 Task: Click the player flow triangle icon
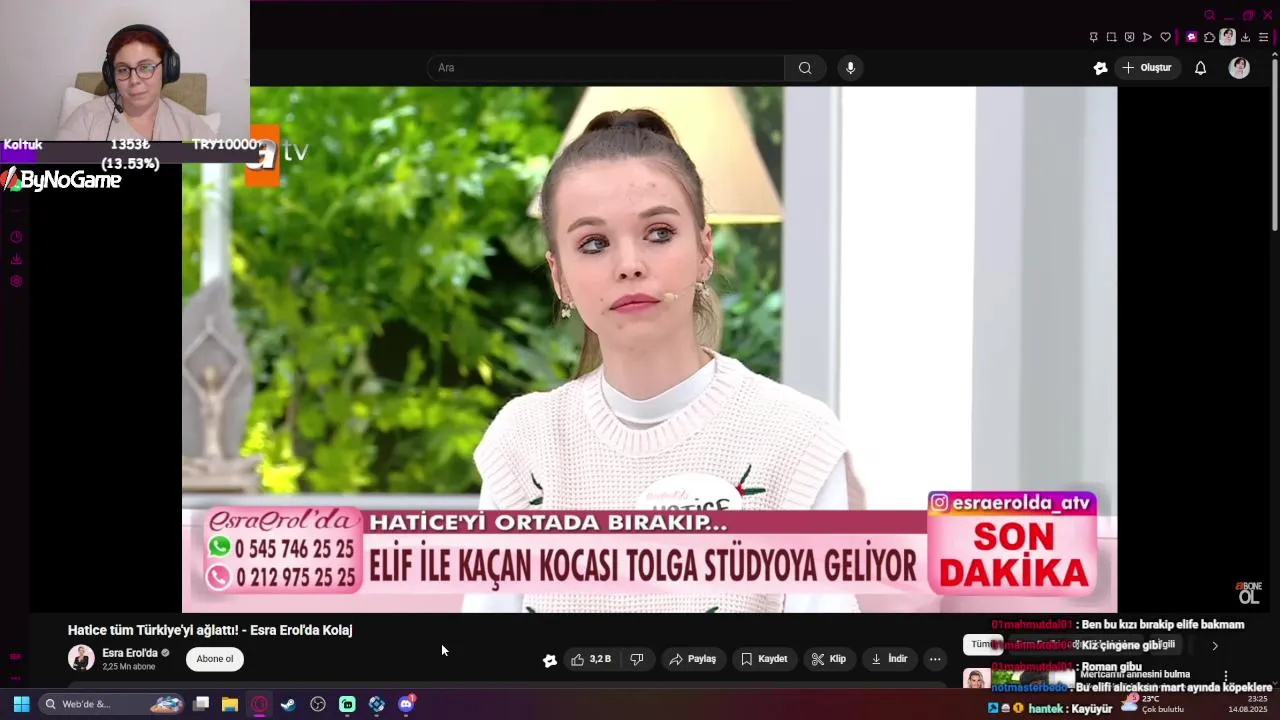(1147, 37)
